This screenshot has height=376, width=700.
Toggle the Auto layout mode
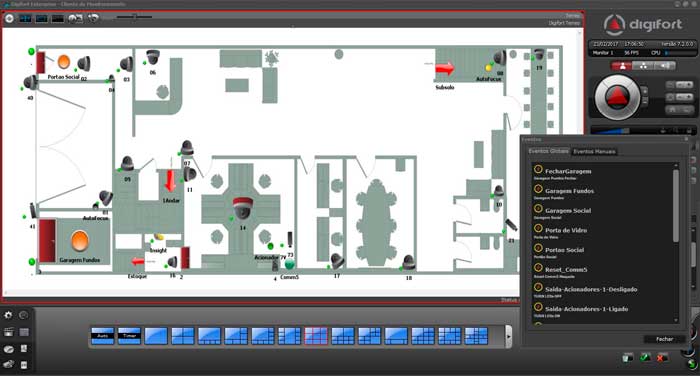[x=103, y=336]
